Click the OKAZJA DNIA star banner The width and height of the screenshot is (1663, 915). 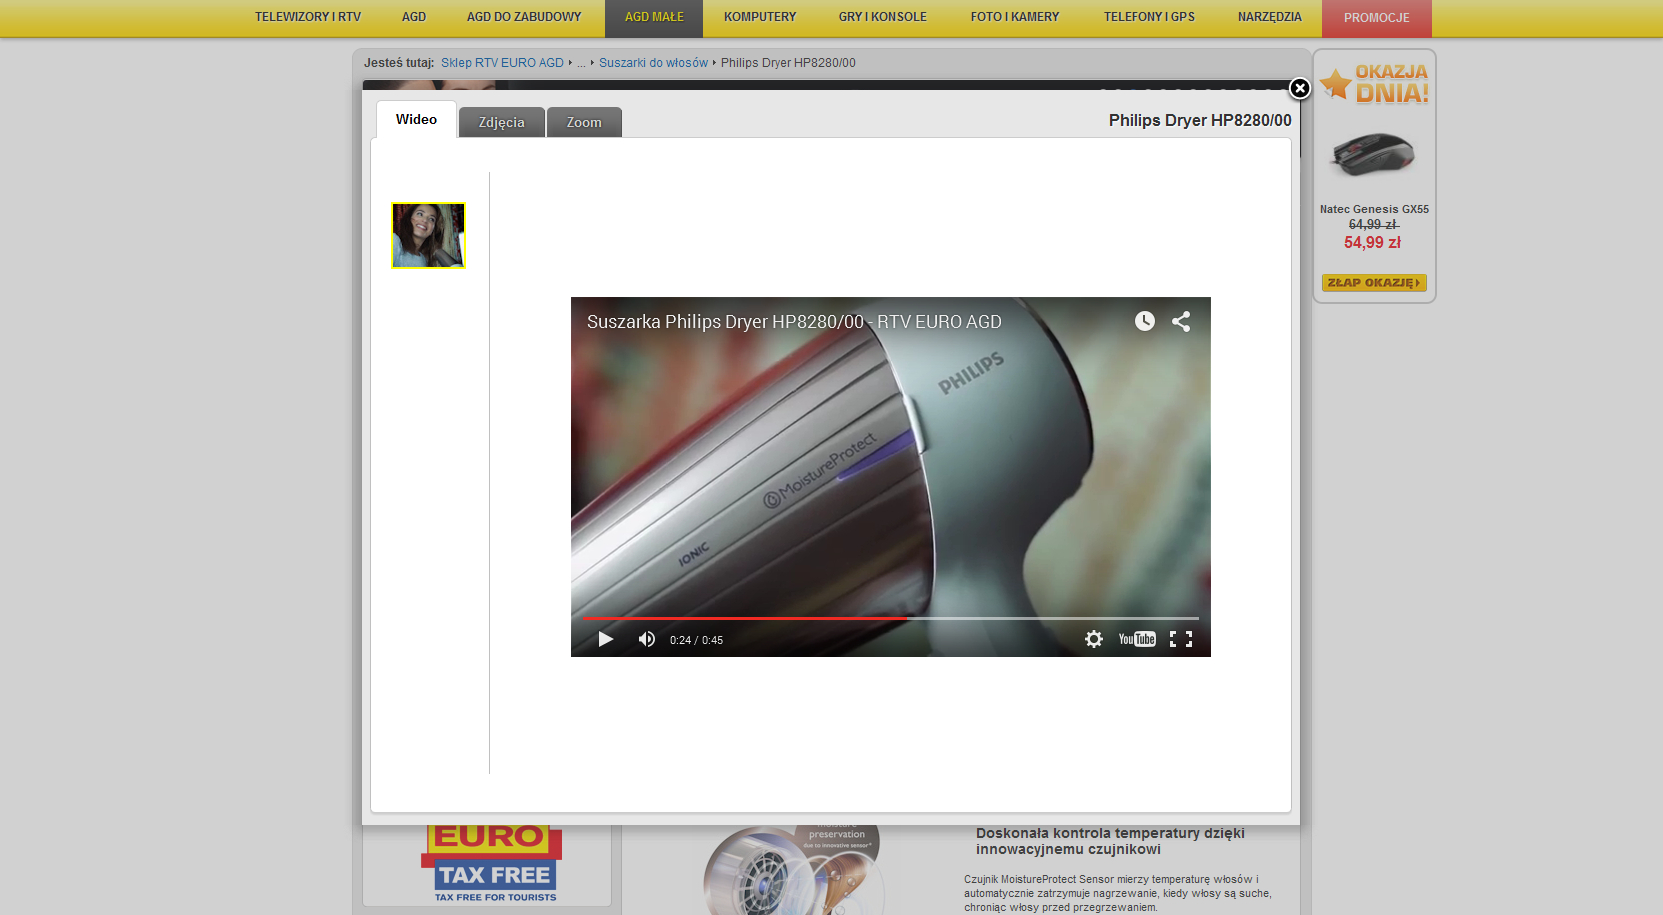[1374, 84]
